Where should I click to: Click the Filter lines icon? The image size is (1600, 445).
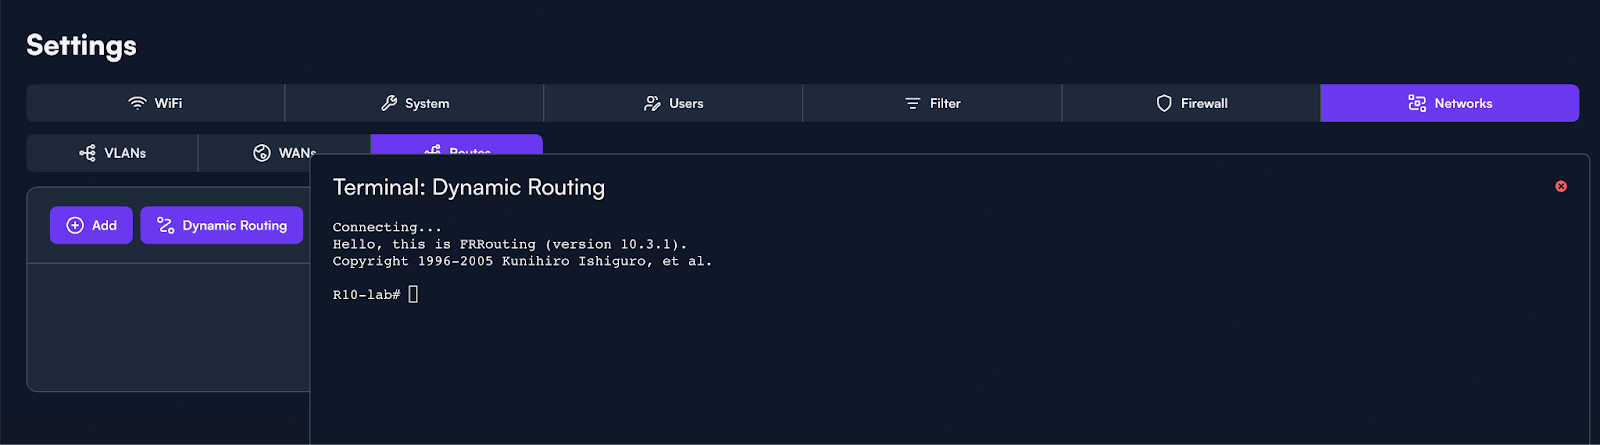pyautogui.click(x=912, y=103)
